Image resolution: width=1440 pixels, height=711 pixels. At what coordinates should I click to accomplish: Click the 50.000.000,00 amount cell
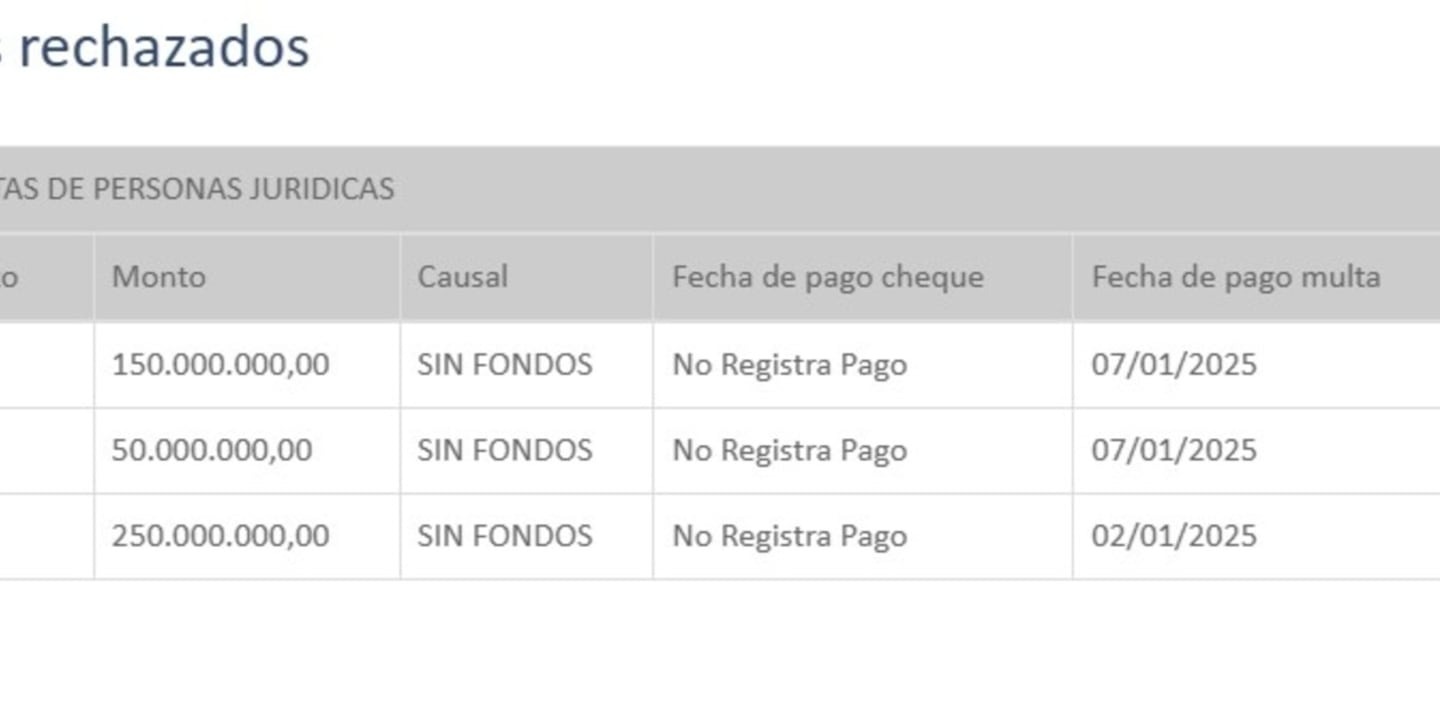tap(247, 450)
